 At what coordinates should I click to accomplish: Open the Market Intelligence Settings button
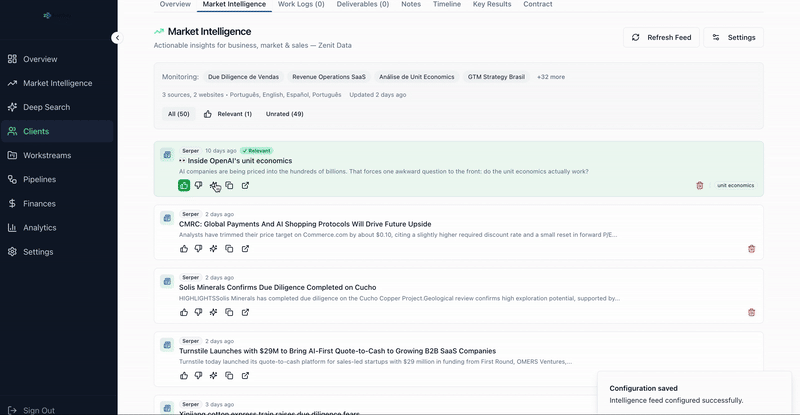coord(733,37)
